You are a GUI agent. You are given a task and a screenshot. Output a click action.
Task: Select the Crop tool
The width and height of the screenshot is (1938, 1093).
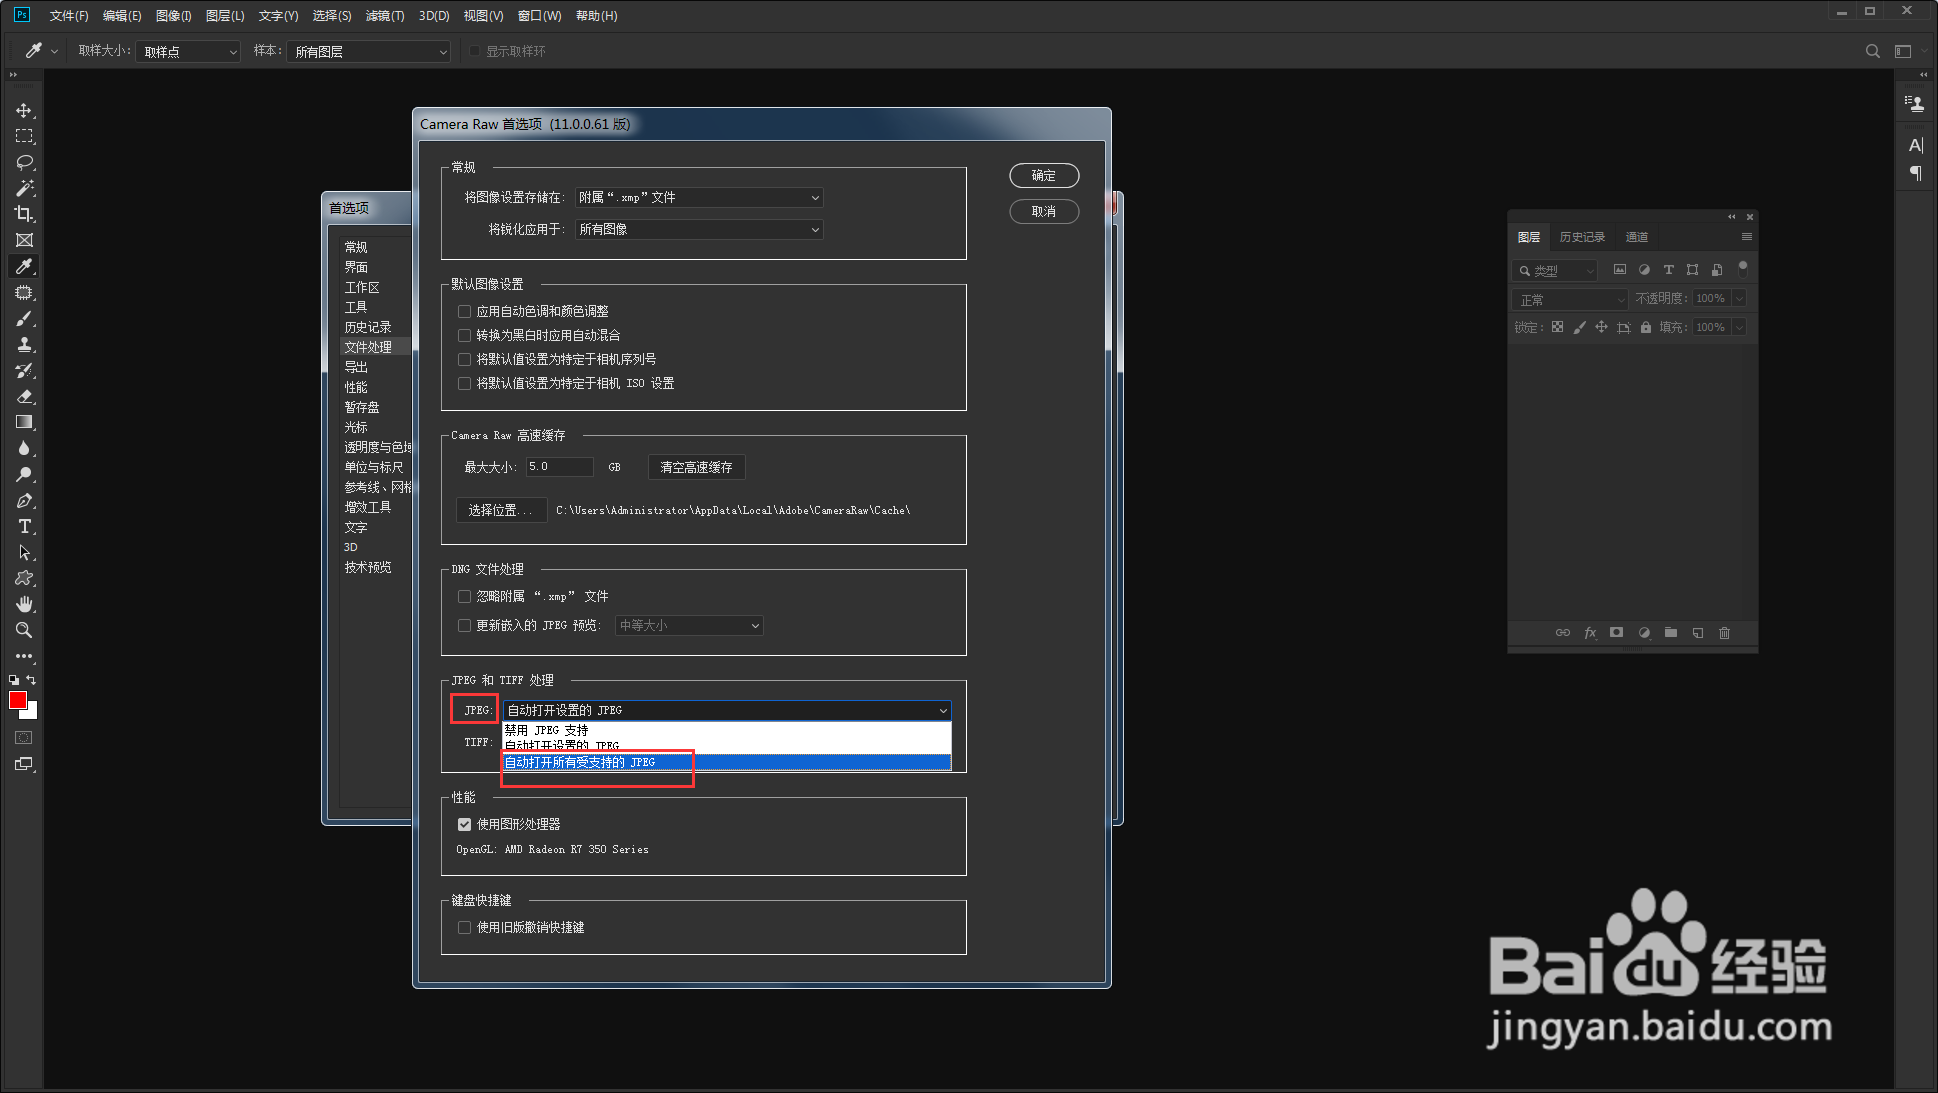click(x=24, y=214)
